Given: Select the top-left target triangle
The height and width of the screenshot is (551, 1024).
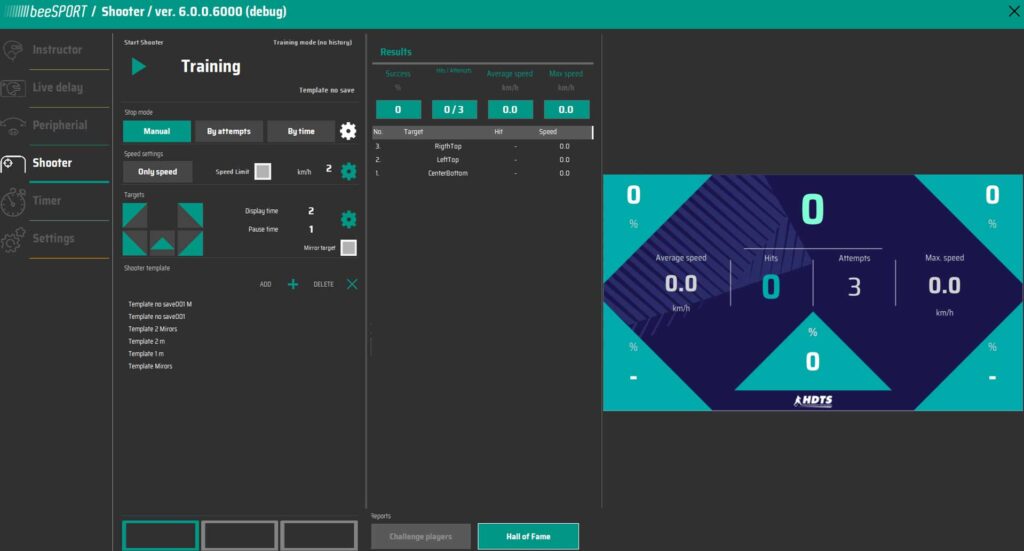Looking at the screenshot, I should click(x=135, y=215).
